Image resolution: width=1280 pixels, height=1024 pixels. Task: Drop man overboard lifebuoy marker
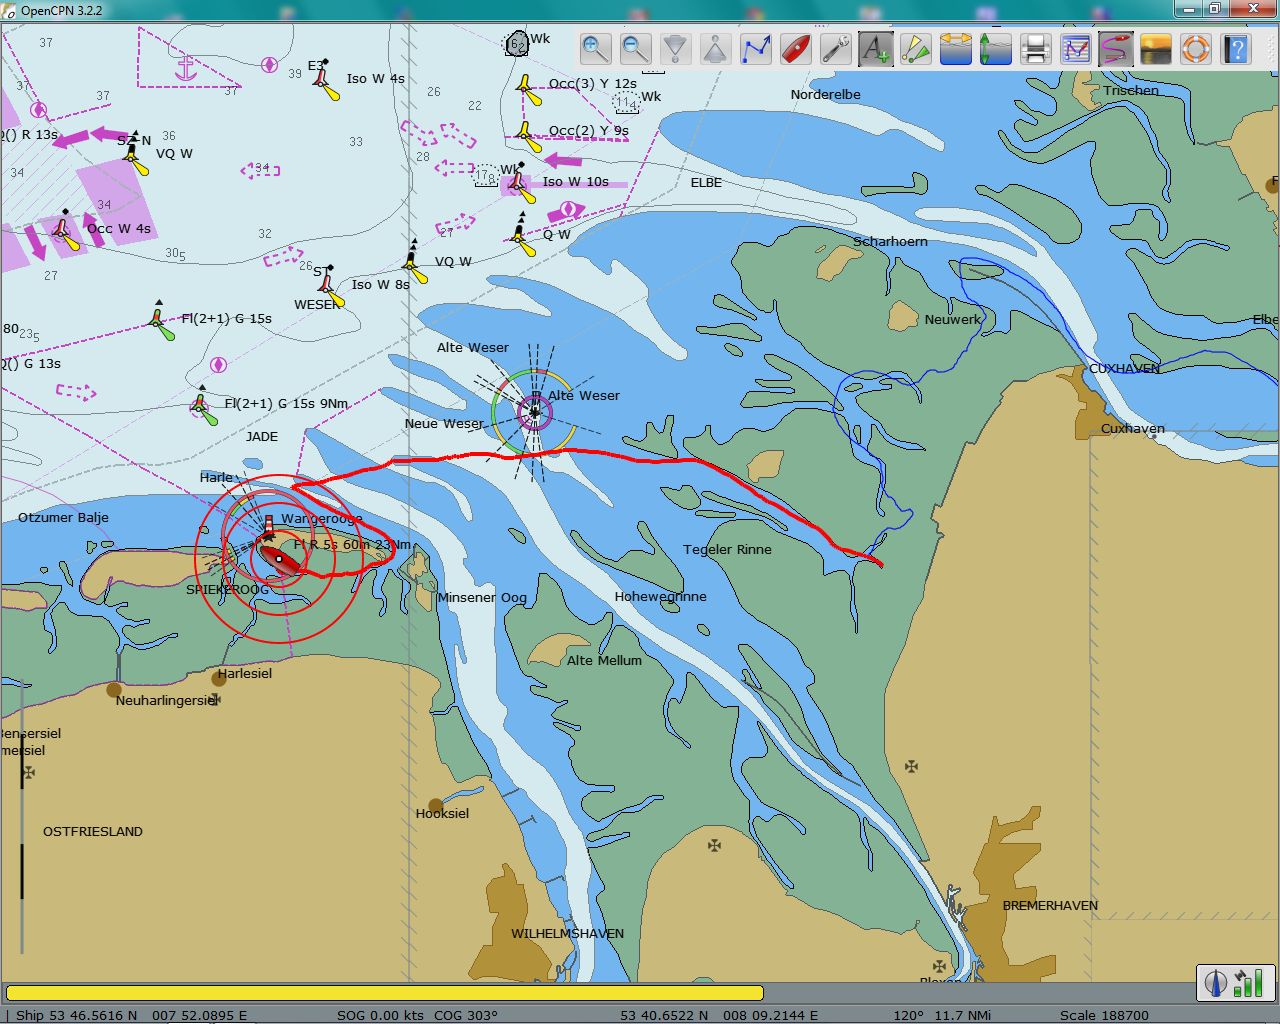point(1196,48)
